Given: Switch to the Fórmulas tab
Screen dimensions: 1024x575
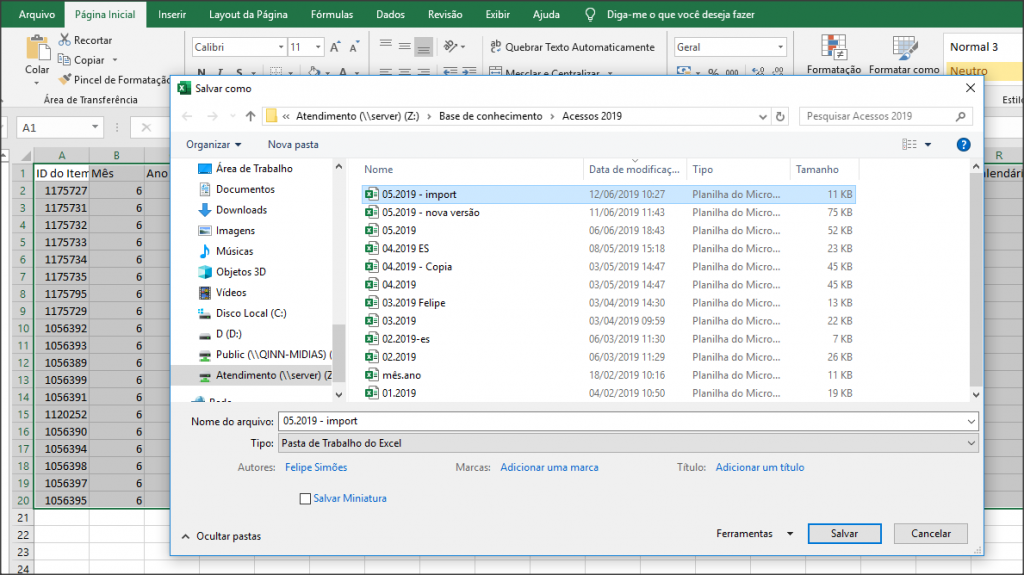Looking at the screenshot, I should (x=332, y=14).
